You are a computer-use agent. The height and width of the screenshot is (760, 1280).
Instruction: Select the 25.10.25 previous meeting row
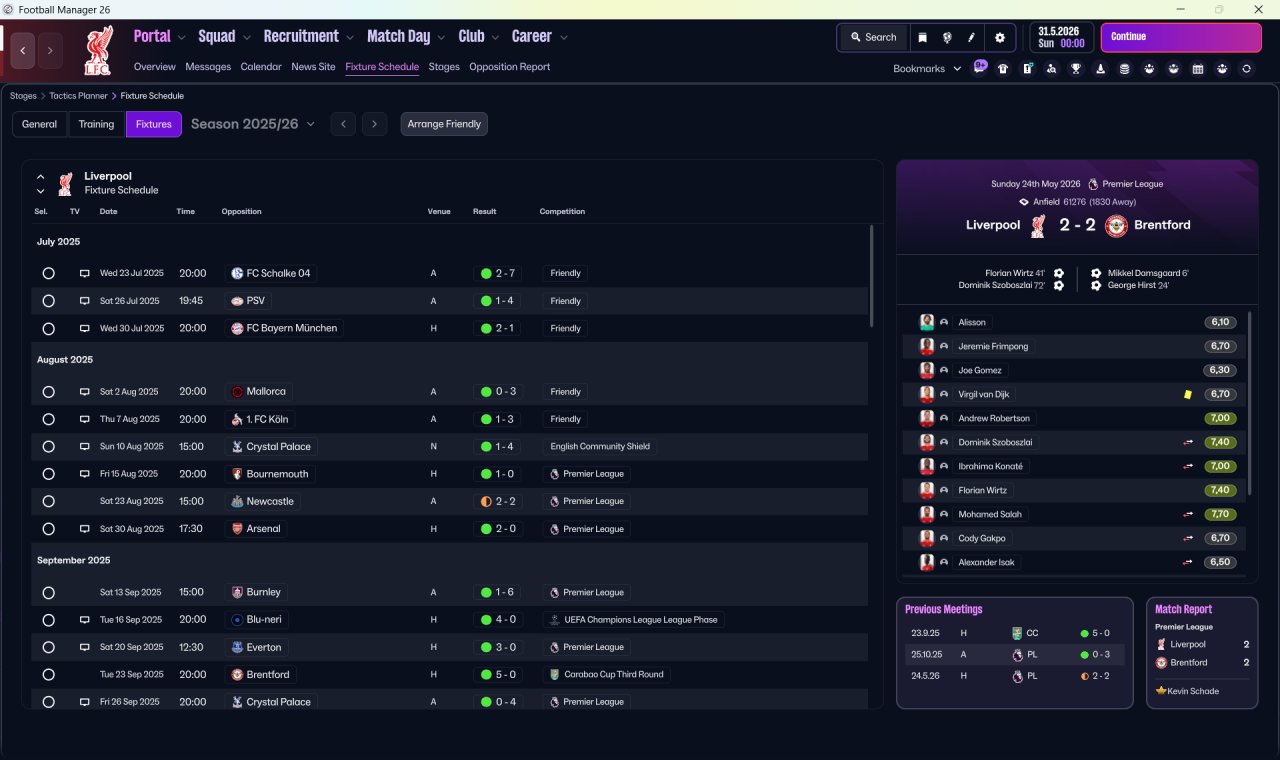[x=1014, y=655]
